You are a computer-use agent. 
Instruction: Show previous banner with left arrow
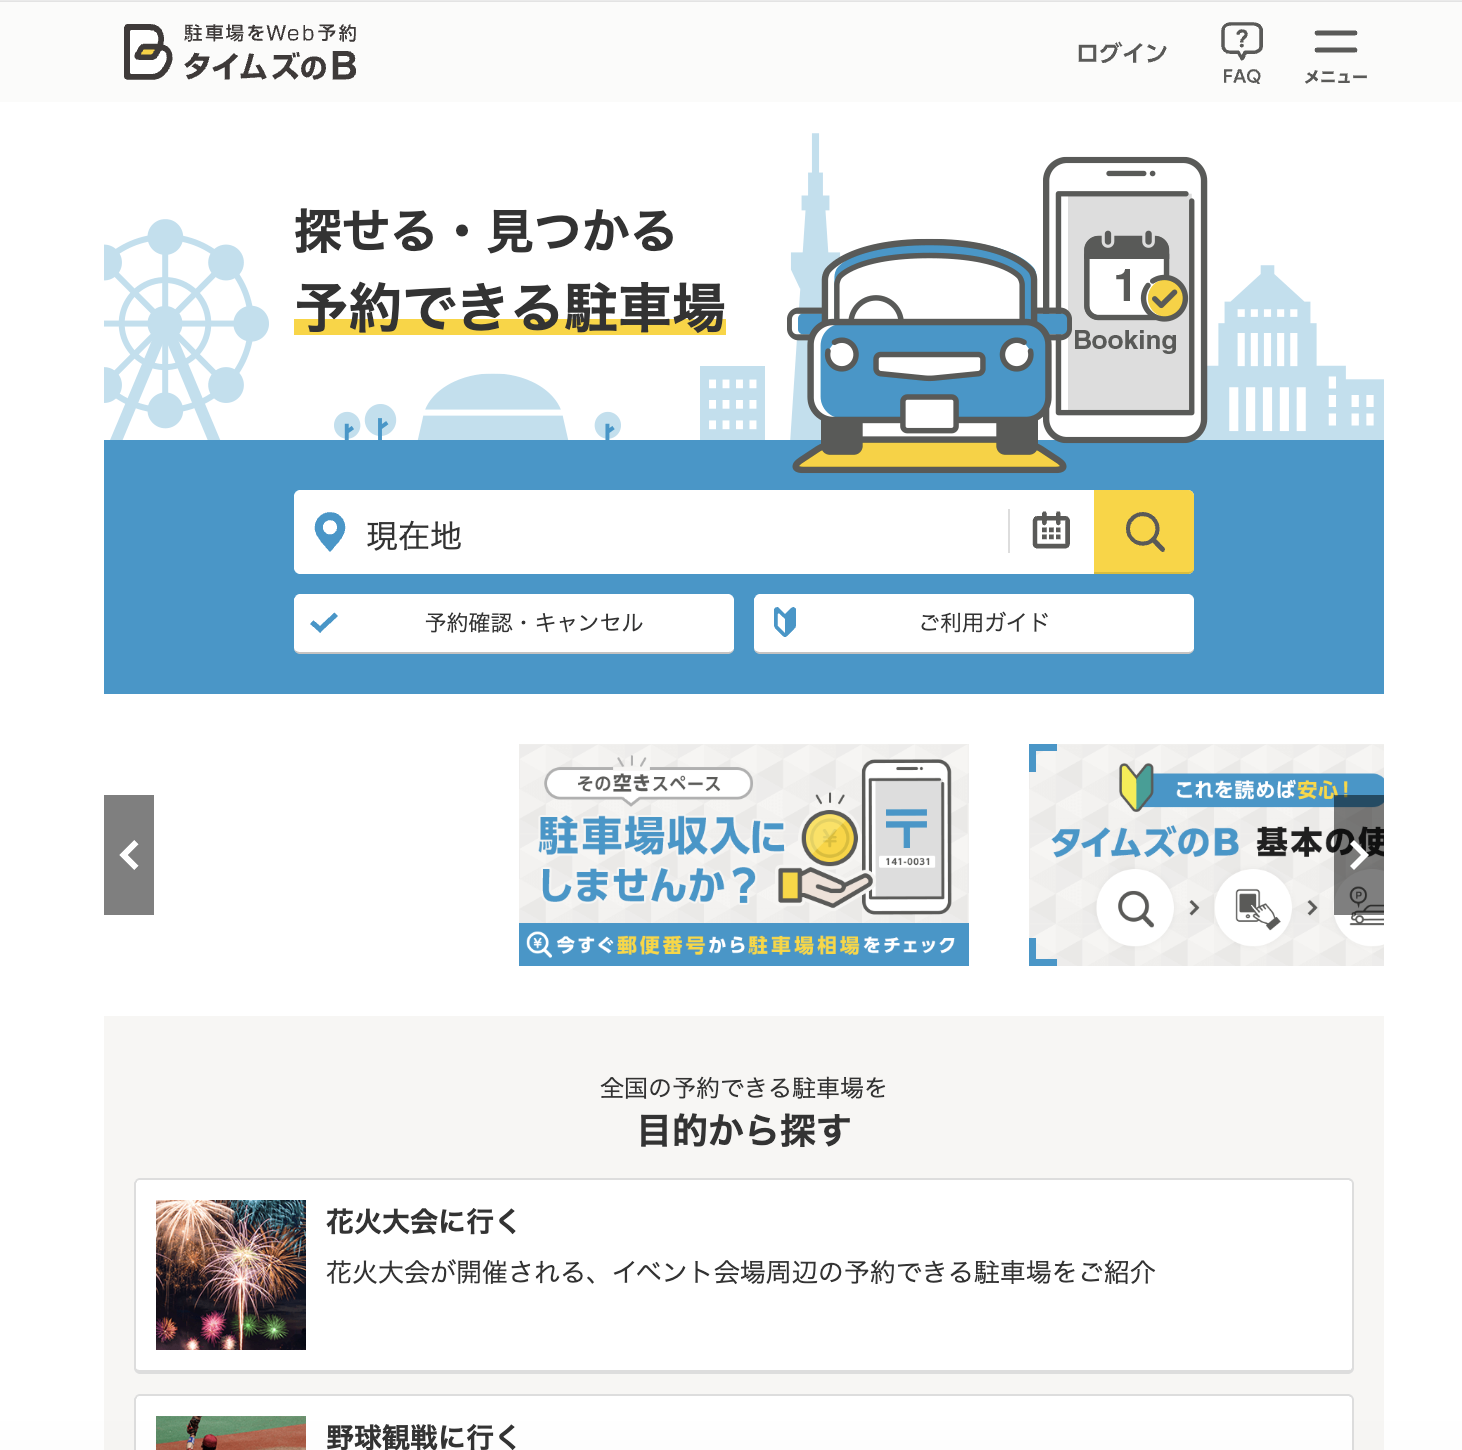[129, 855]
